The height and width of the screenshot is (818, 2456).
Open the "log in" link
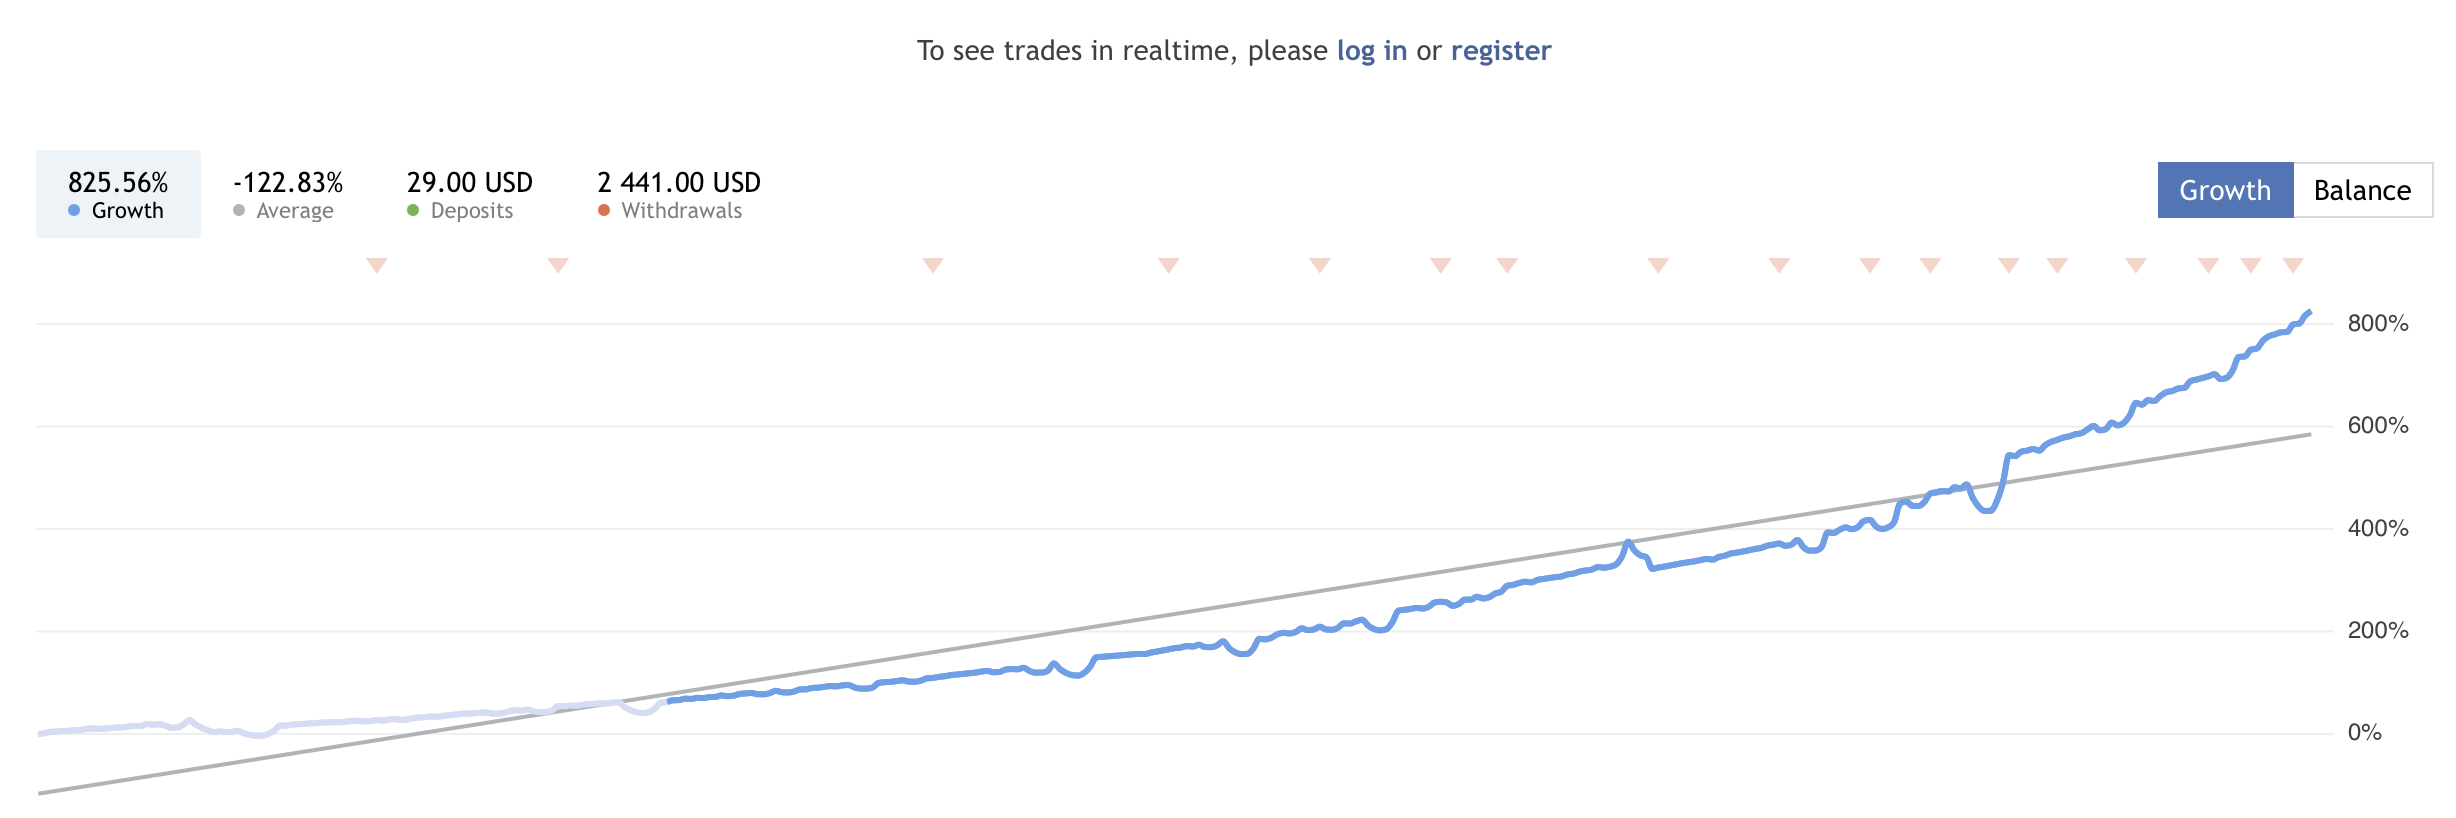[x=1371, y=51]
